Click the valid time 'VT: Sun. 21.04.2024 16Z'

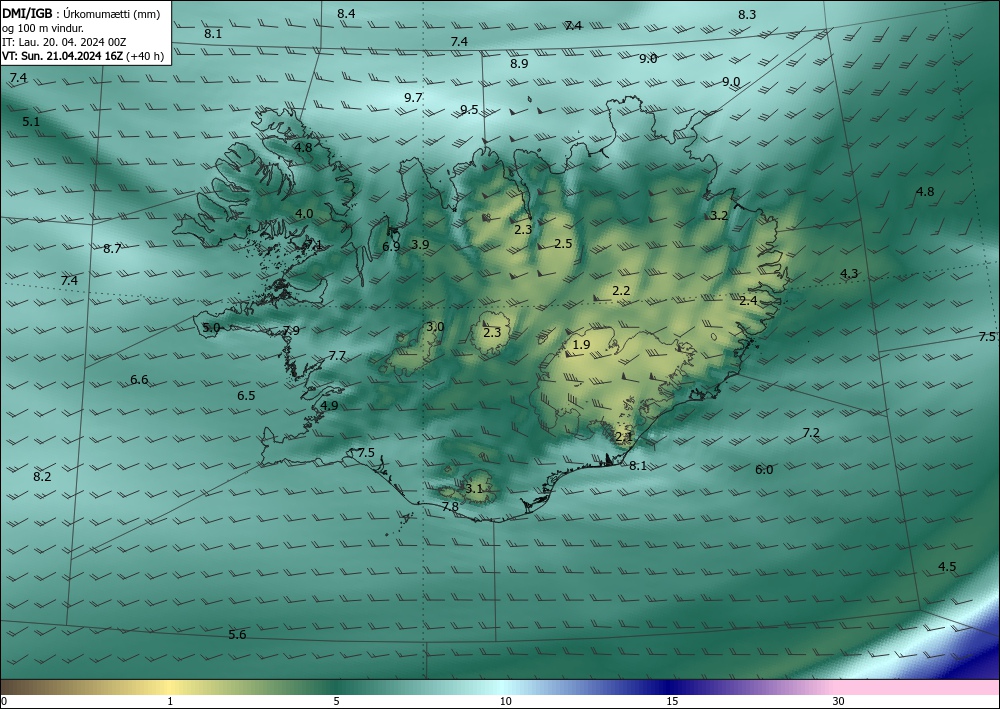tap(63, 56)
